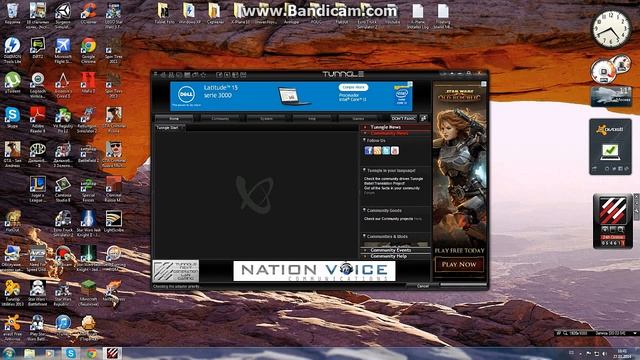Launch Skype from the desktop
640x360 pixels.
click(12, 118)
